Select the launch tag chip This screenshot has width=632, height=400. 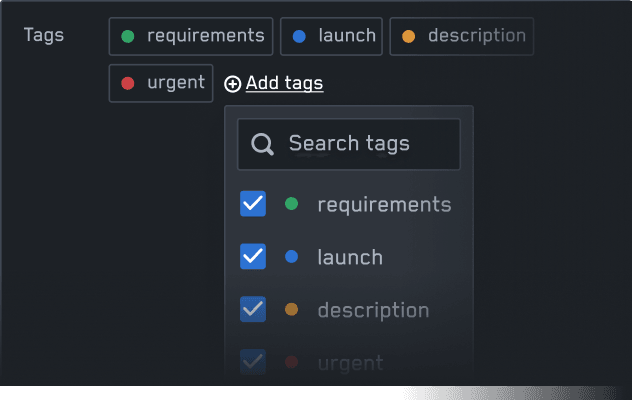[331, 36]
